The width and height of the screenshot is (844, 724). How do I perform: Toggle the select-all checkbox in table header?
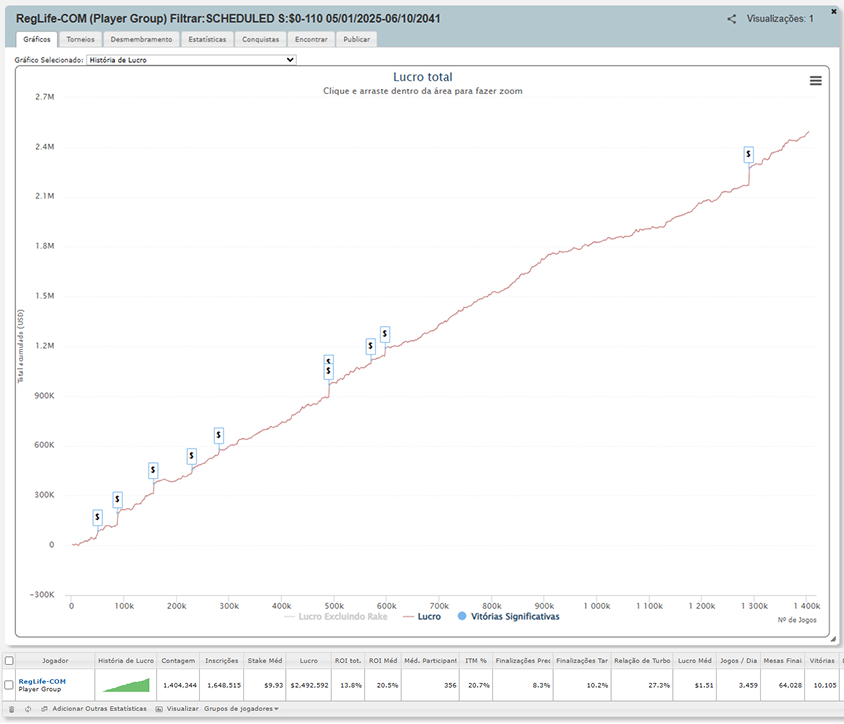pos(9,660)
